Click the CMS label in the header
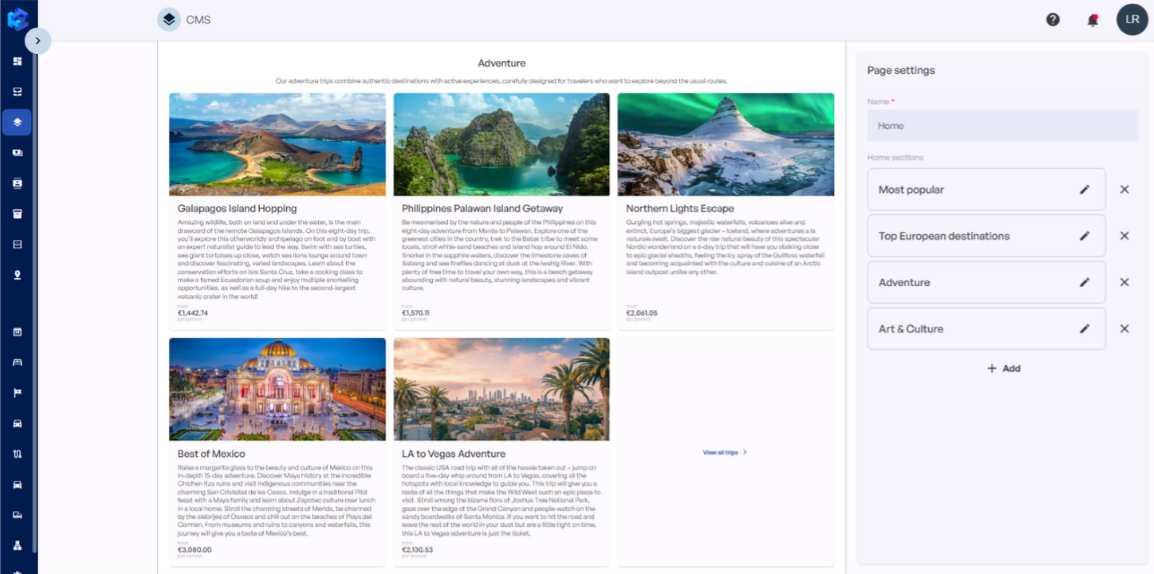This screenshot has height=574, width=1154. (x=199, y=20)
